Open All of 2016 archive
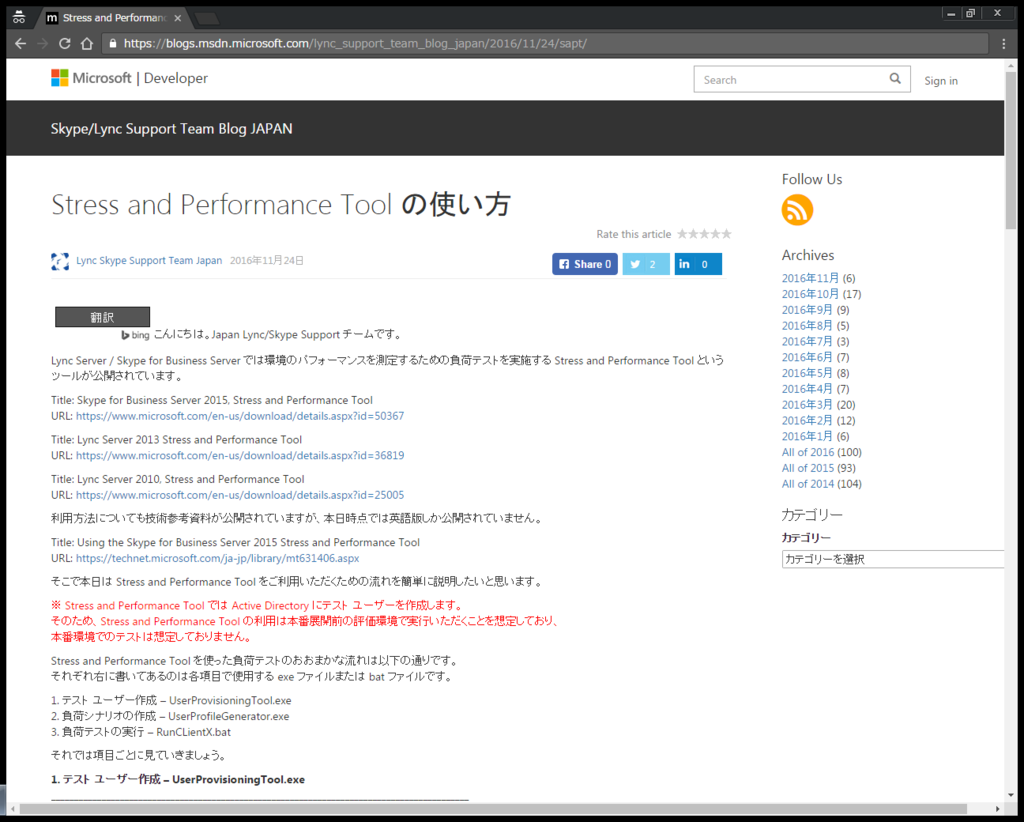1024x822 pixels. click(808, 452)
